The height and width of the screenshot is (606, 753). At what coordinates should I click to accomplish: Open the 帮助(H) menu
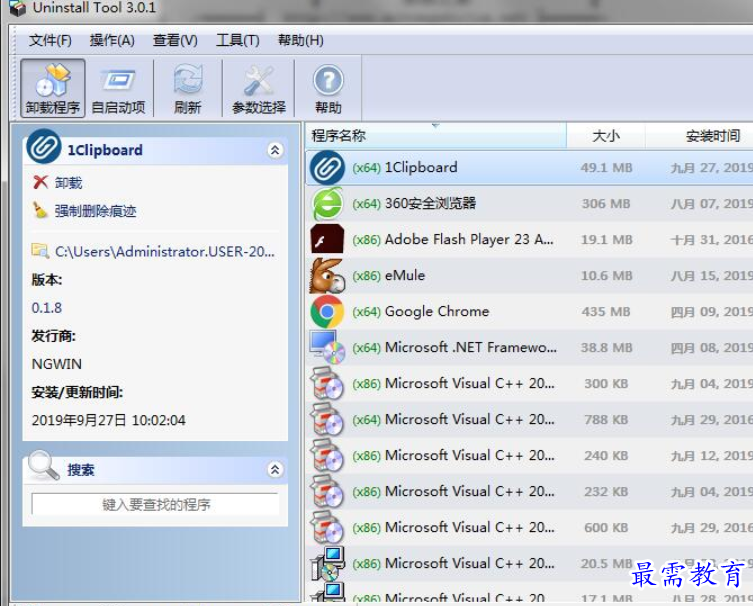pyautogui.click(x=301, y=40)
